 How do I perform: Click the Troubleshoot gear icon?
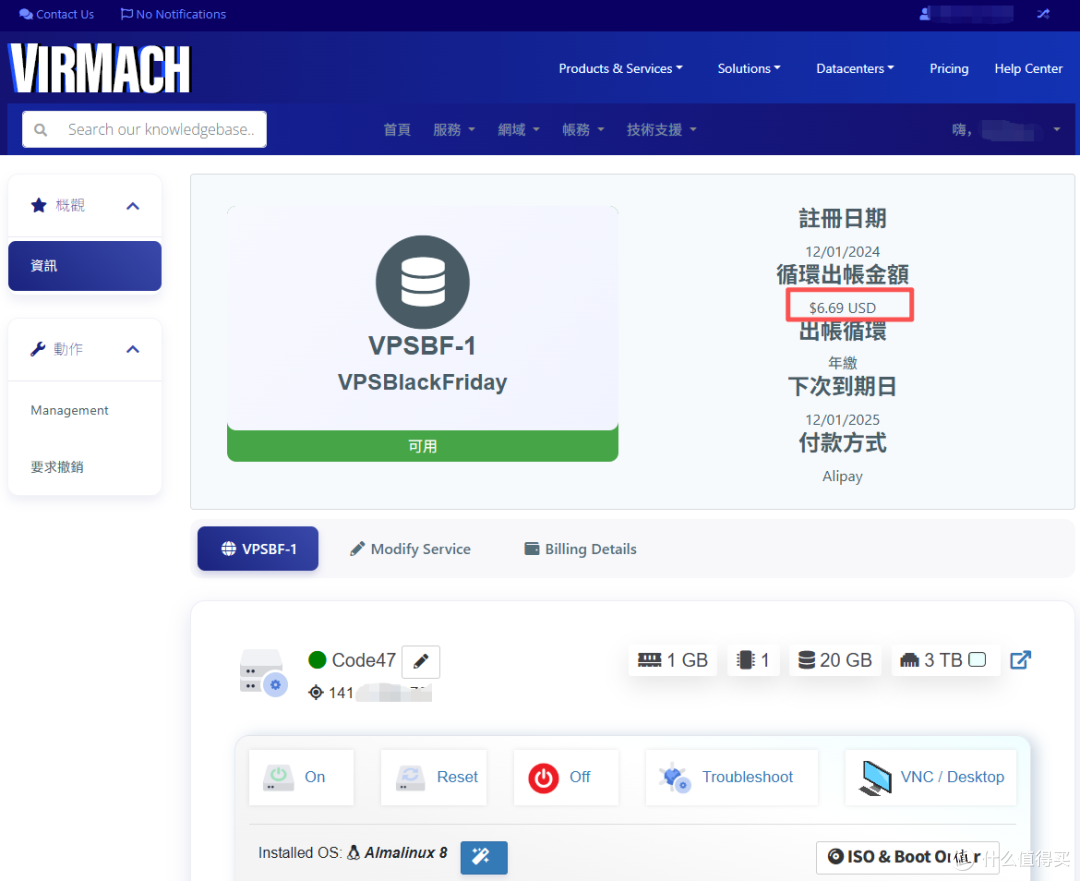[674, 778]
